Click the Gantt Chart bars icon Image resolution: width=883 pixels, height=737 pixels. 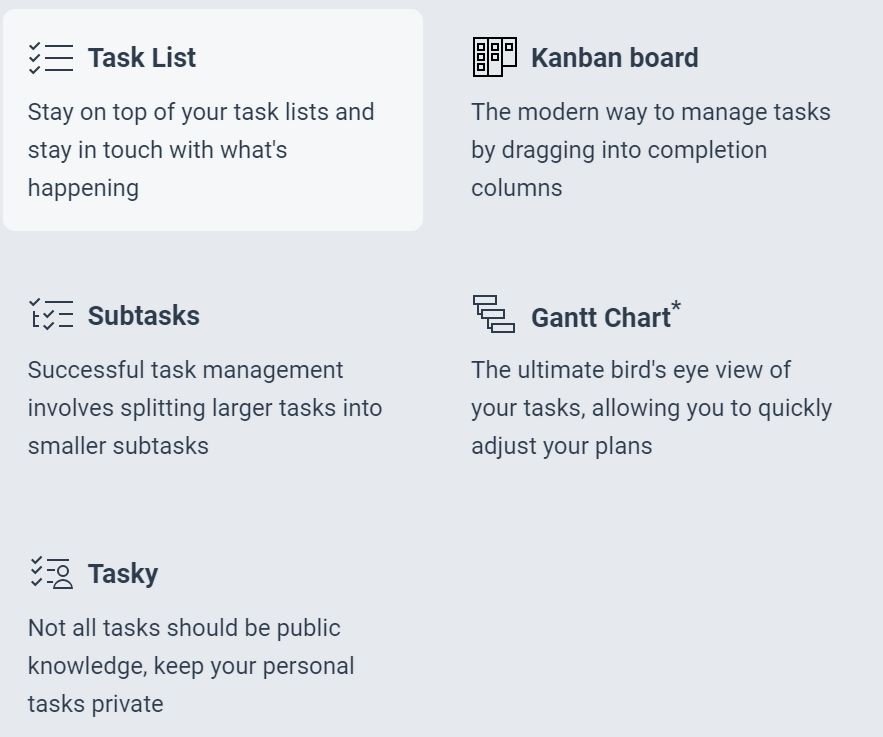(494, 314)
